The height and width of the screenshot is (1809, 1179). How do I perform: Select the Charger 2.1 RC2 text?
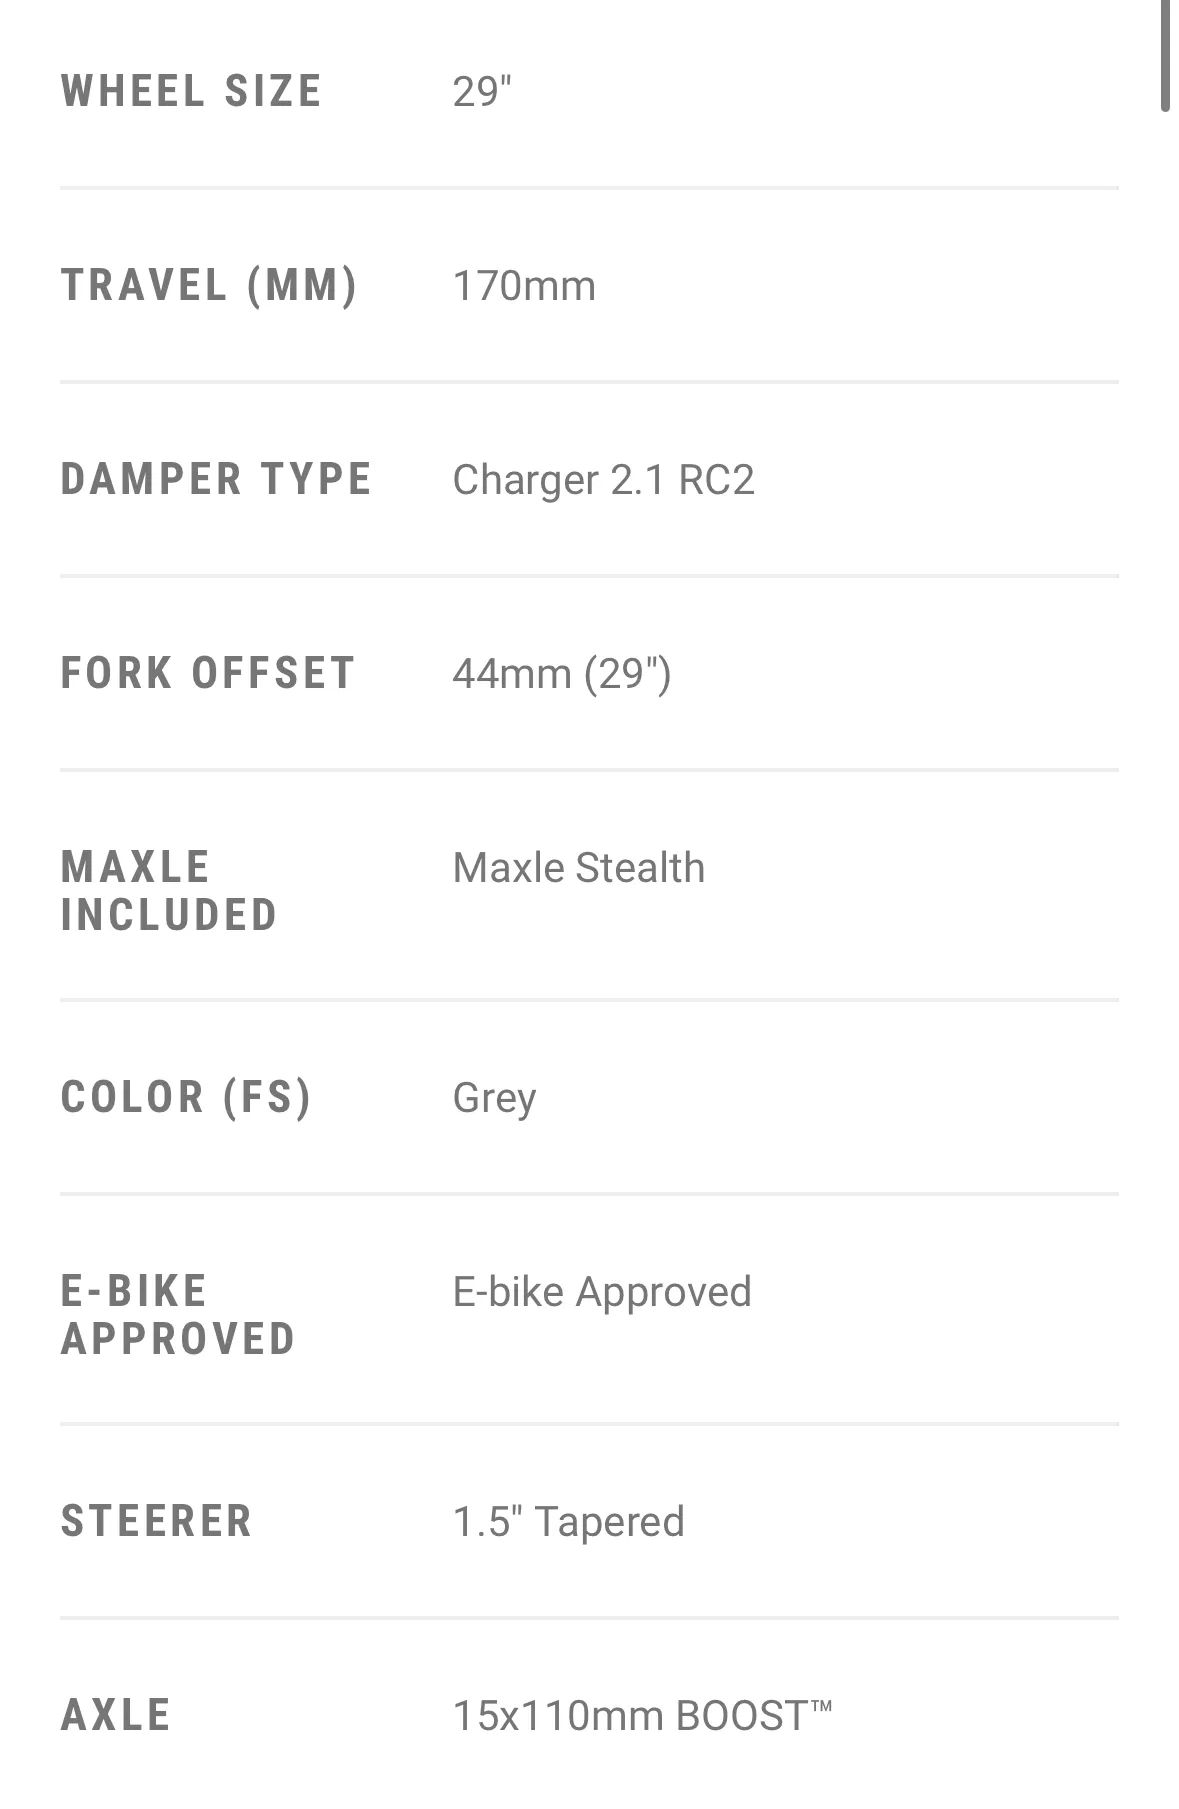603,480
